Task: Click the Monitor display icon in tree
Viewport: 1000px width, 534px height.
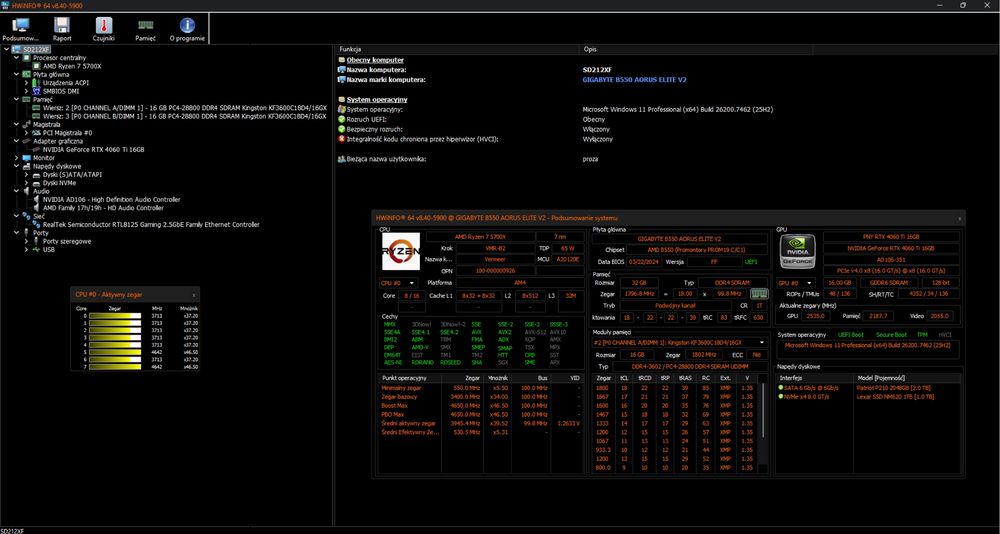Action: point(26,158)
